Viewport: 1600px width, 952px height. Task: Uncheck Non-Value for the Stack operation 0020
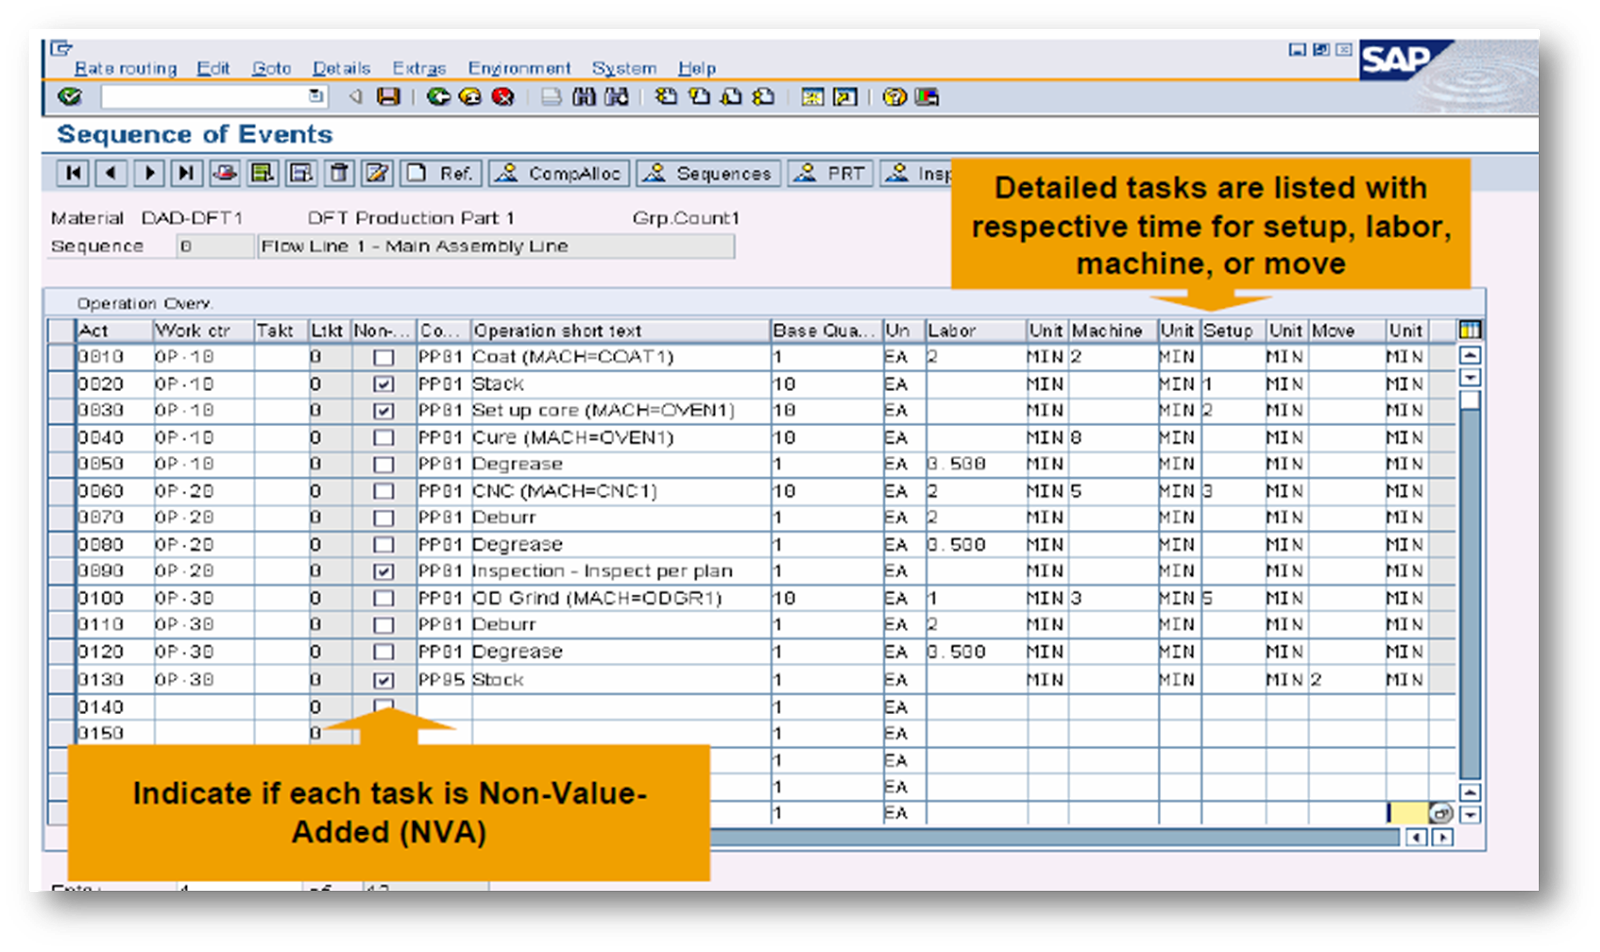click(383, 383)
